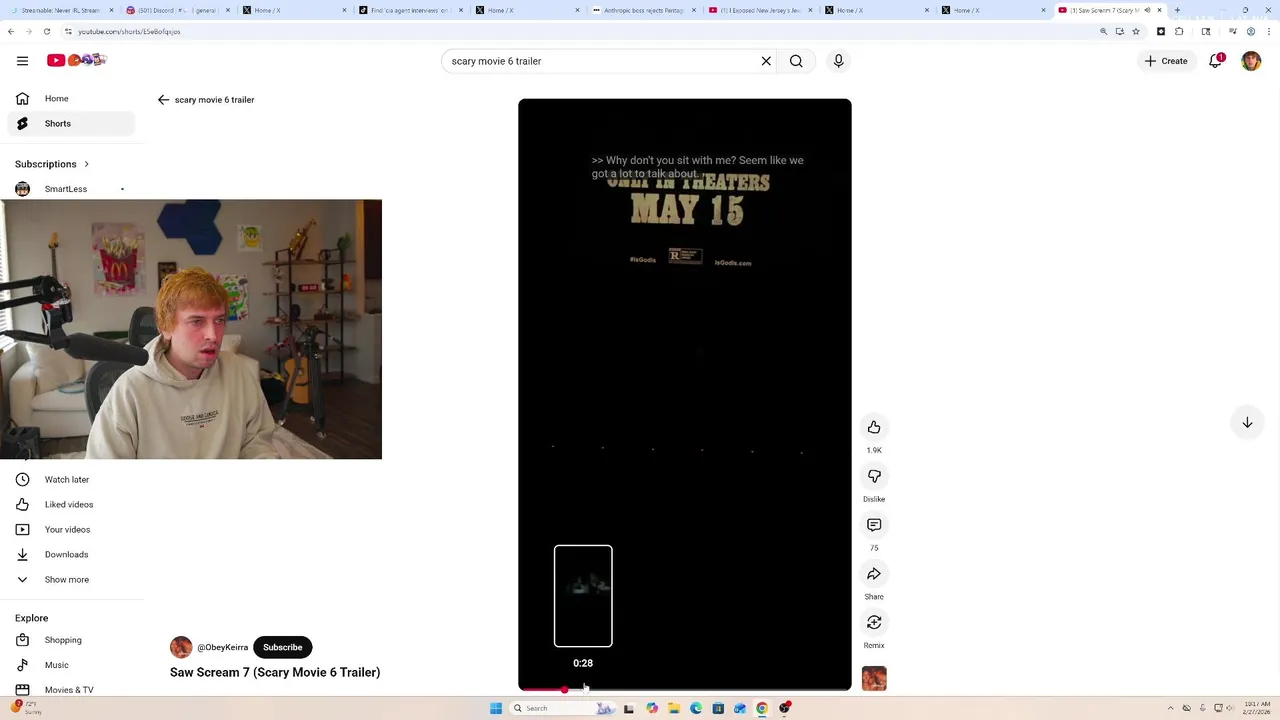
Task: Click the browser address bar URL
Action: coord(129,31)
